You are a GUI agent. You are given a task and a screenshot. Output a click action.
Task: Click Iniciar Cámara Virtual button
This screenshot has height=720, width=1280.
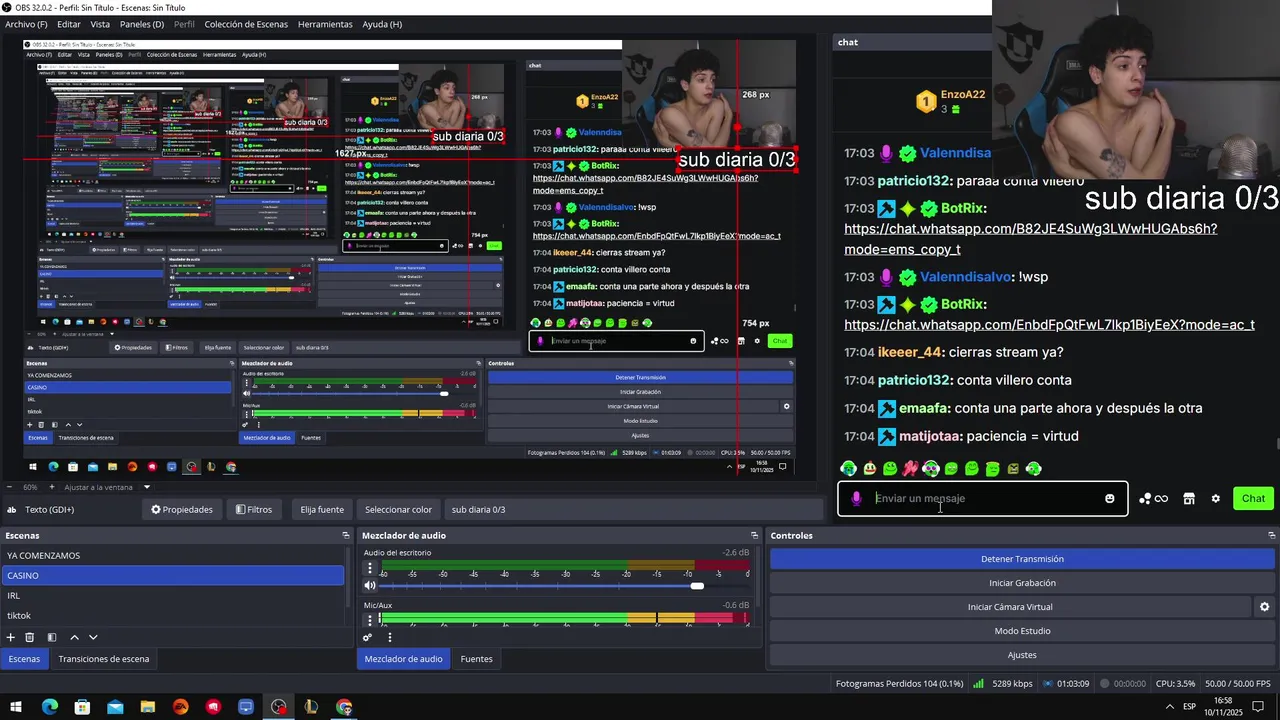tap(1010, 607)
